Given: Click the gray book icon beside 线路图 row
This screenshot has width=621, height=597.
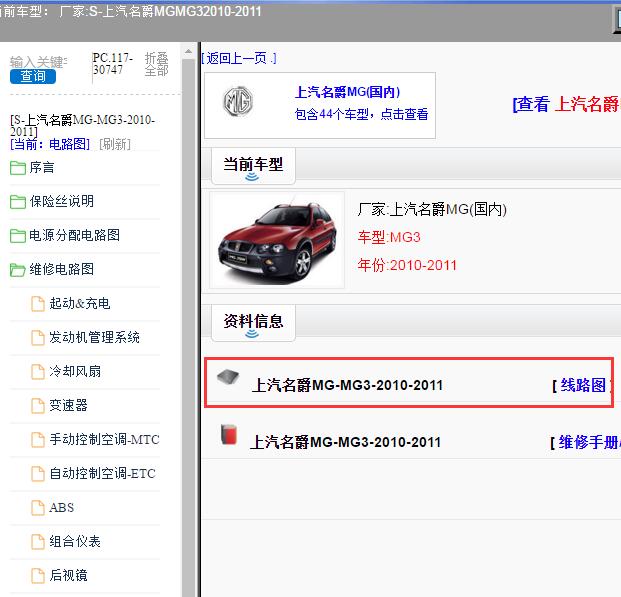Looking at the screenshot, I should point(228,377).
